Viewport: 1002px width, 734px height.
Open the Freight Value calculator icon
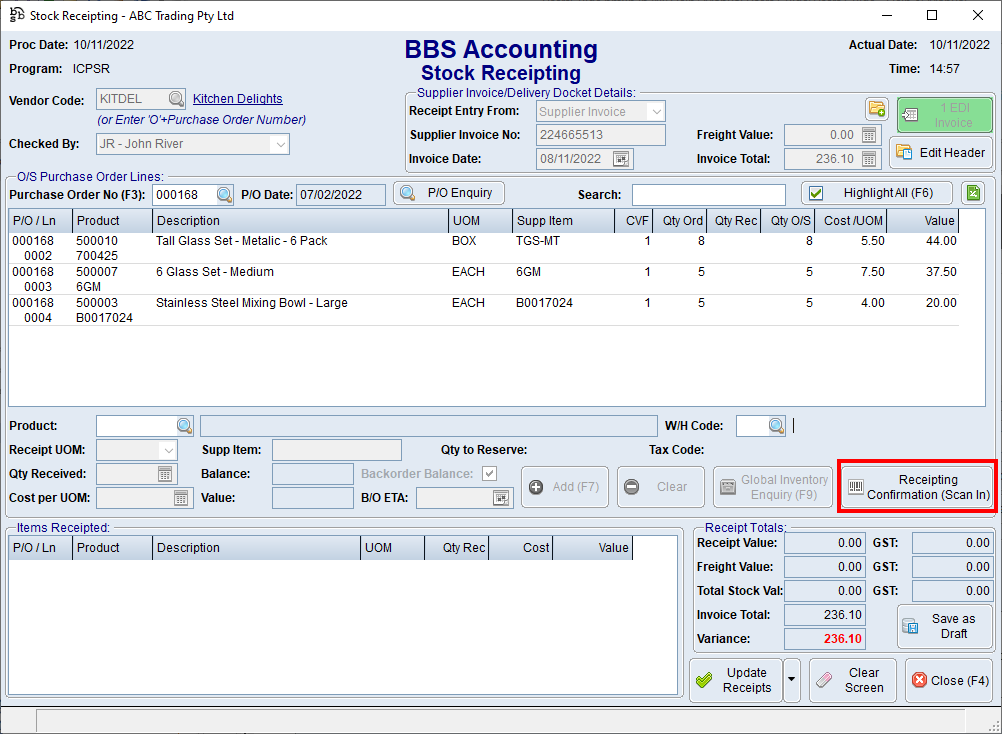[868, 135]
